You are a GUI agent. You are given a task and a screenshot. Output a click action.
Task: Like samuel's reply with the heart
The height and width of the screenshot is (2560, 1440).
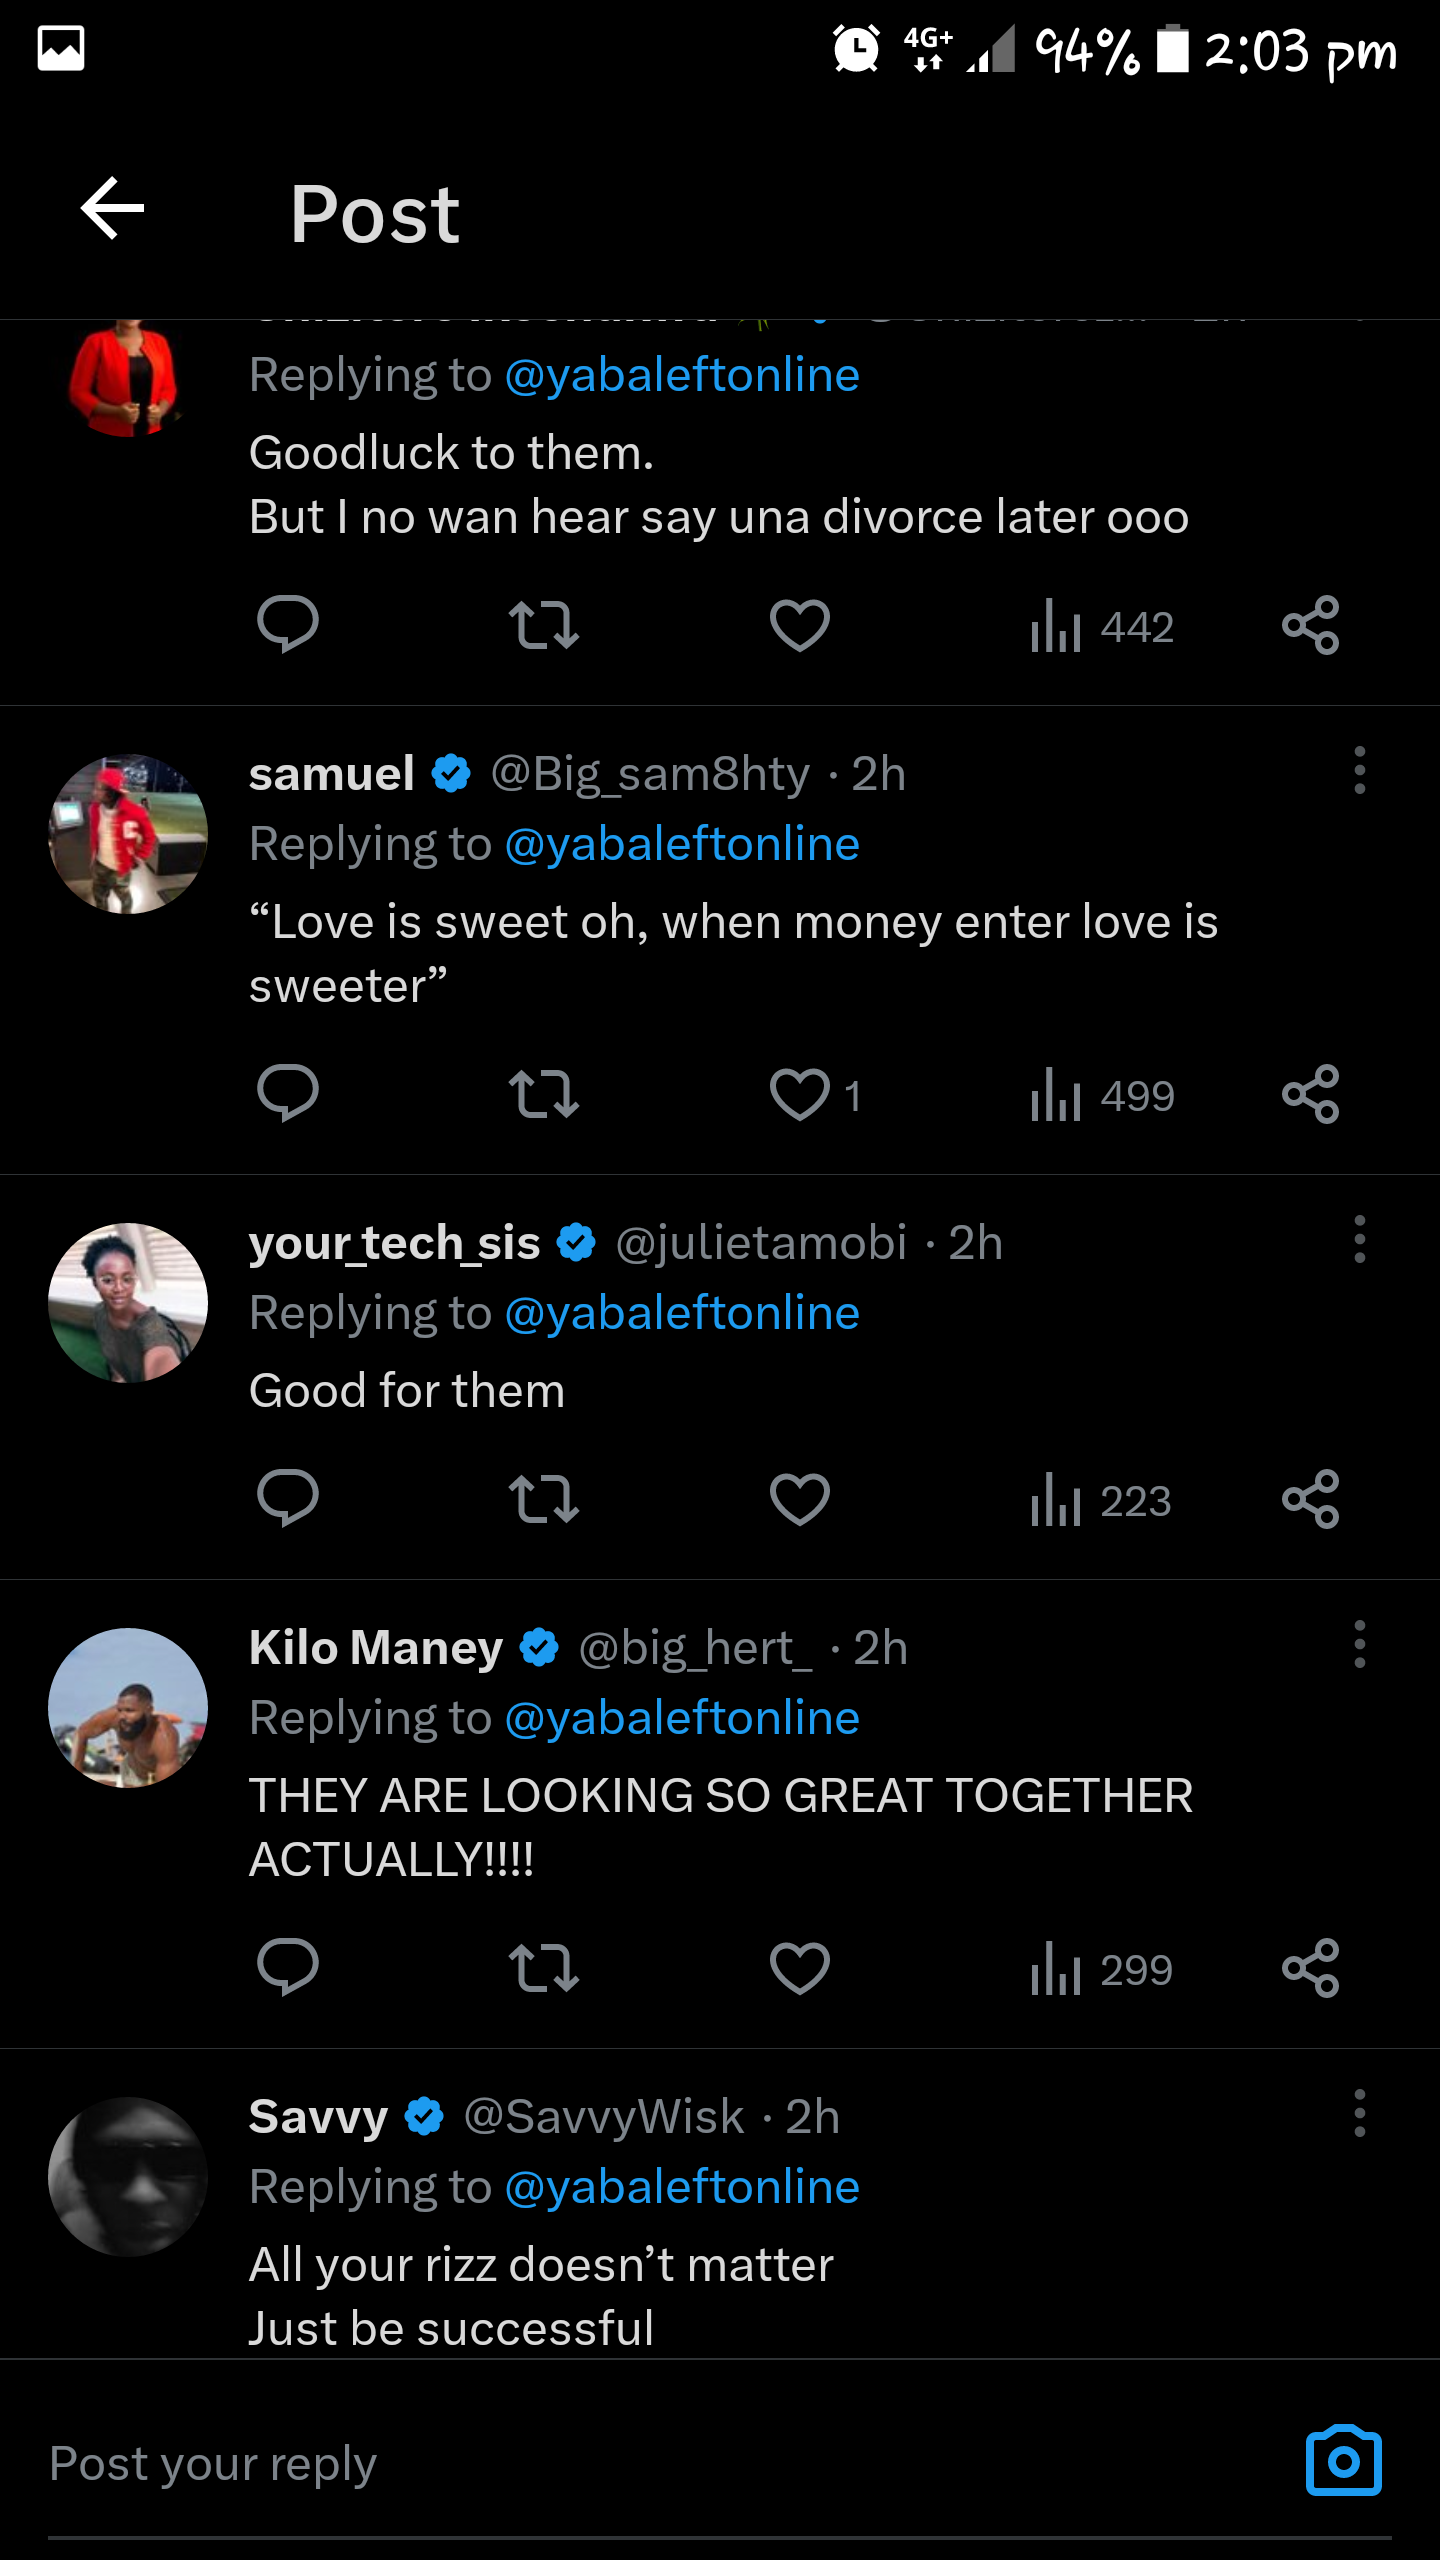click(x=800, y=1093)
